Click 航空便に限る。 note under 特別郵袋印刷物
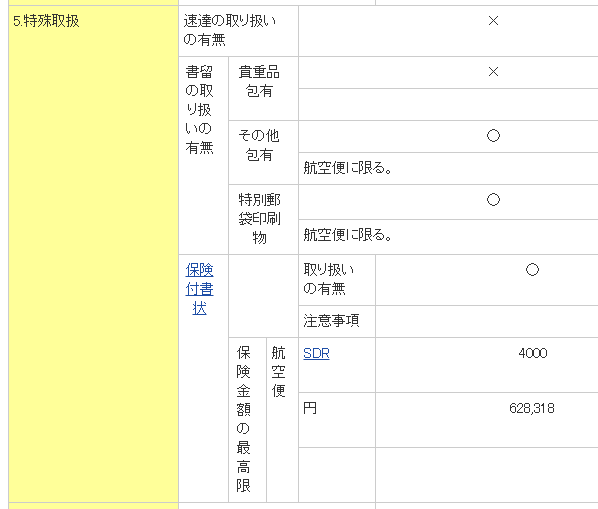The width and height of the screenshot is (598, 509). pyautogui.click(x=347, y=235)
